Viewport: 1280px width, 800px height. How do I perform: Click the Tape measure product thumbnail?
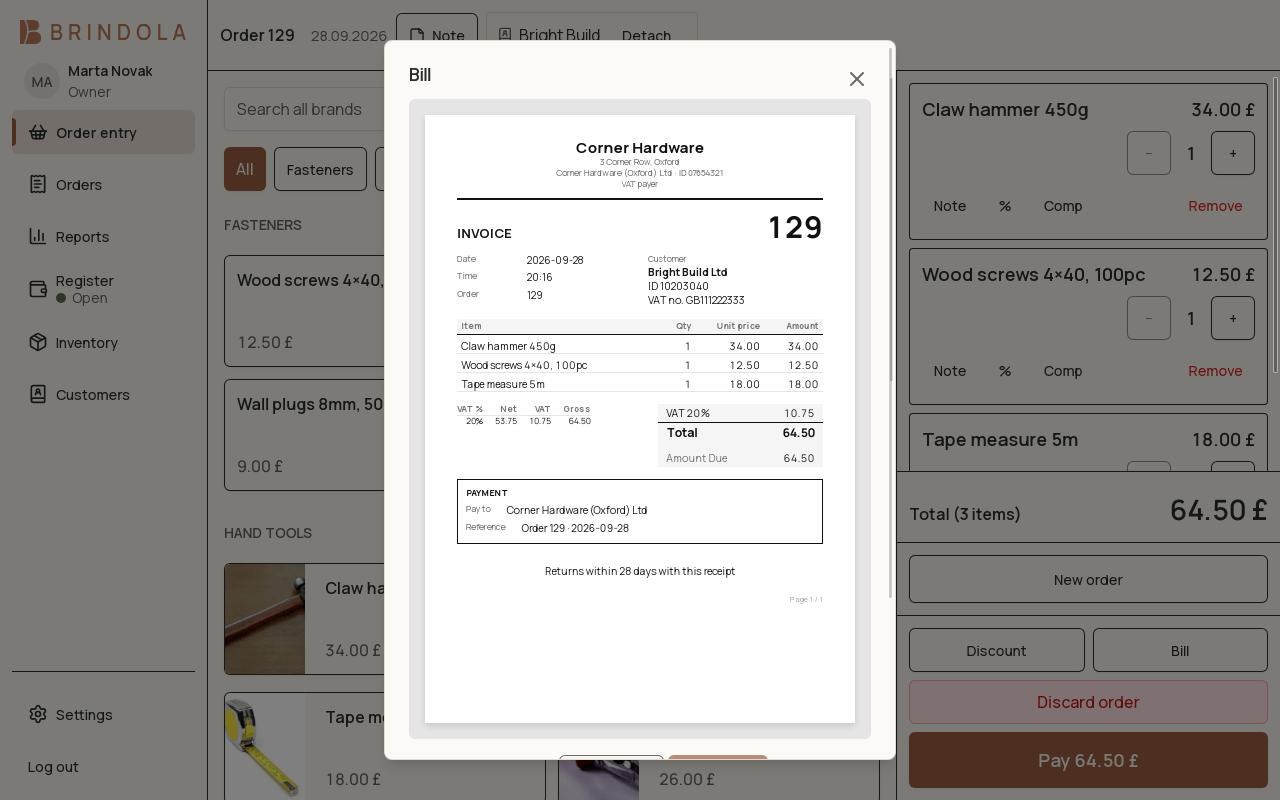pyautogui.click(x=265, y=746)
